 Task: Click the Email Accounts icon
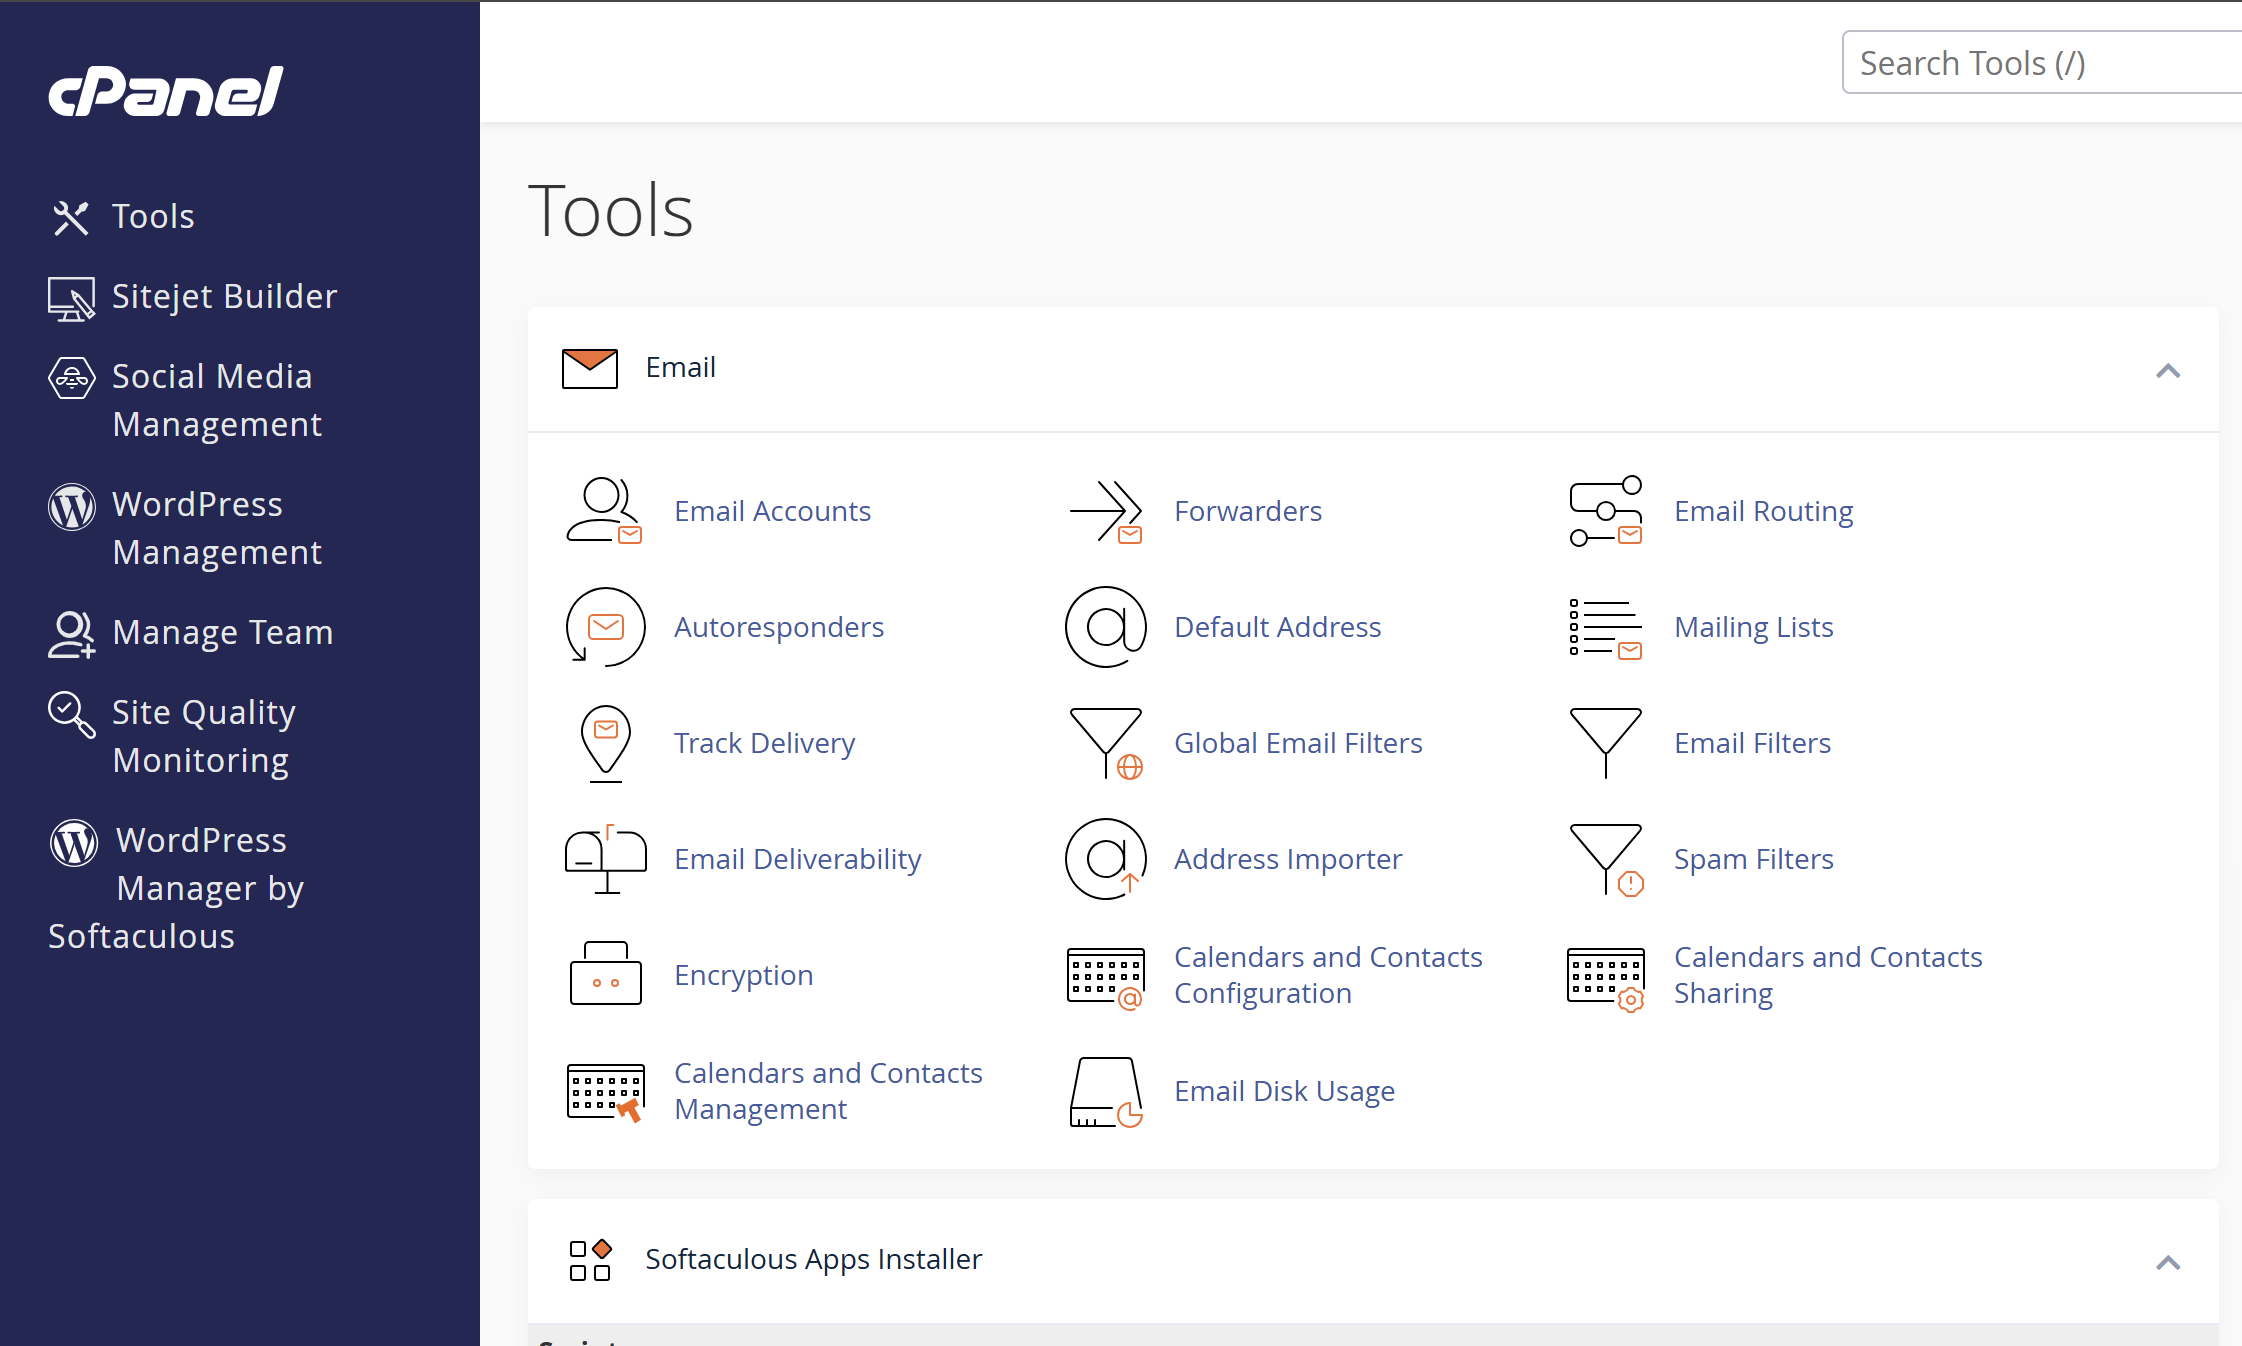[x=604, y=511]
